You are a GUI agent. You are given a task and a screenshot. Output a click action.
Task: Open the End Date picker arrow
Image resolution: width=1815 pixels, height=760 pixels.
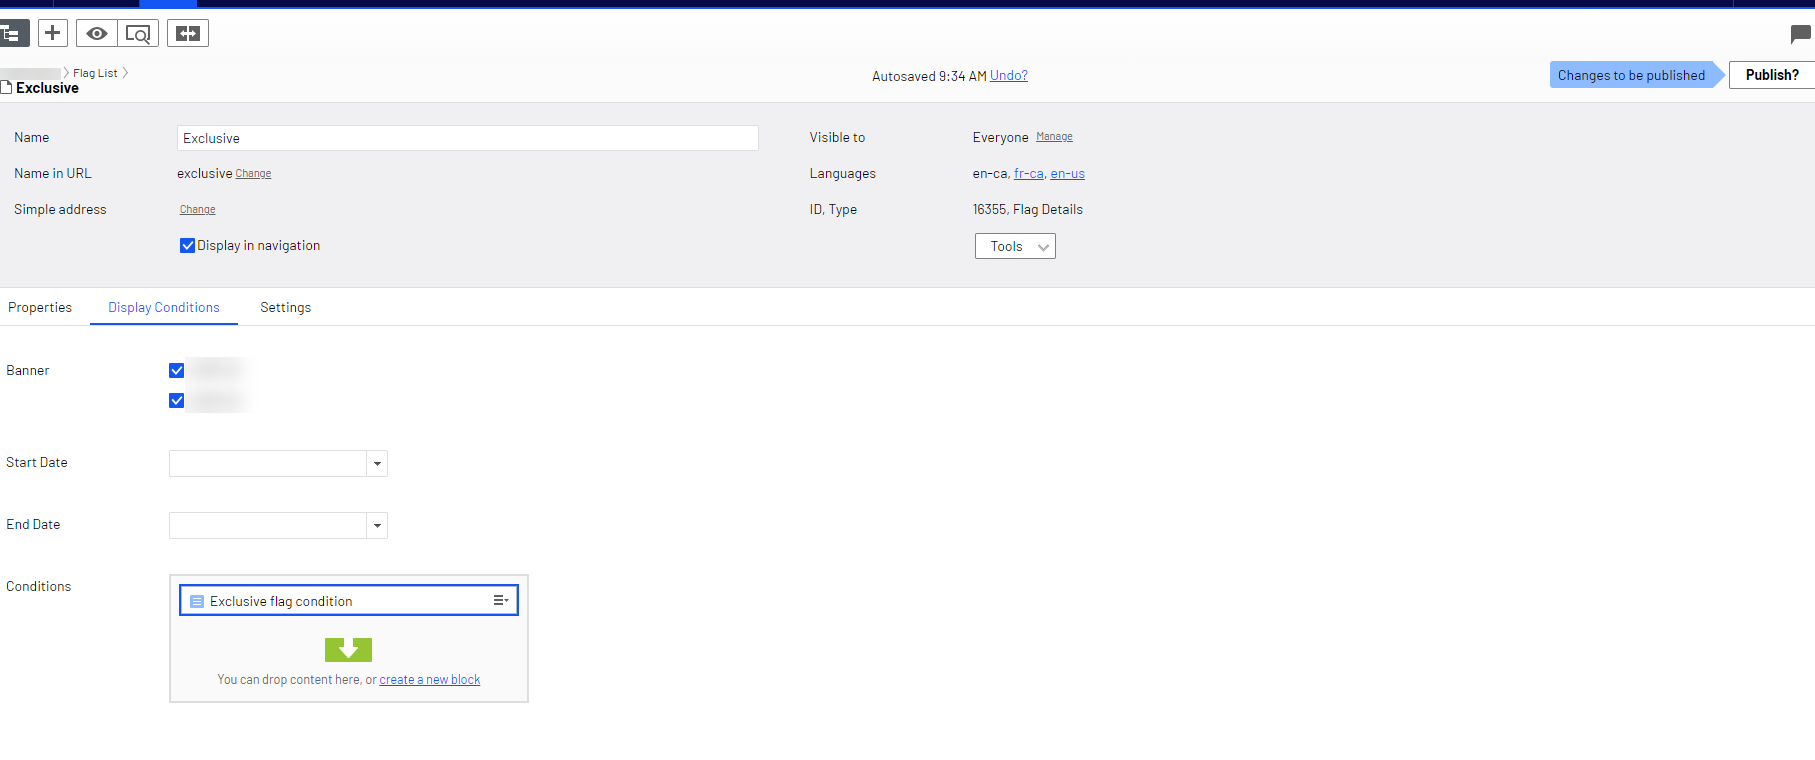(x=377, y=526)
